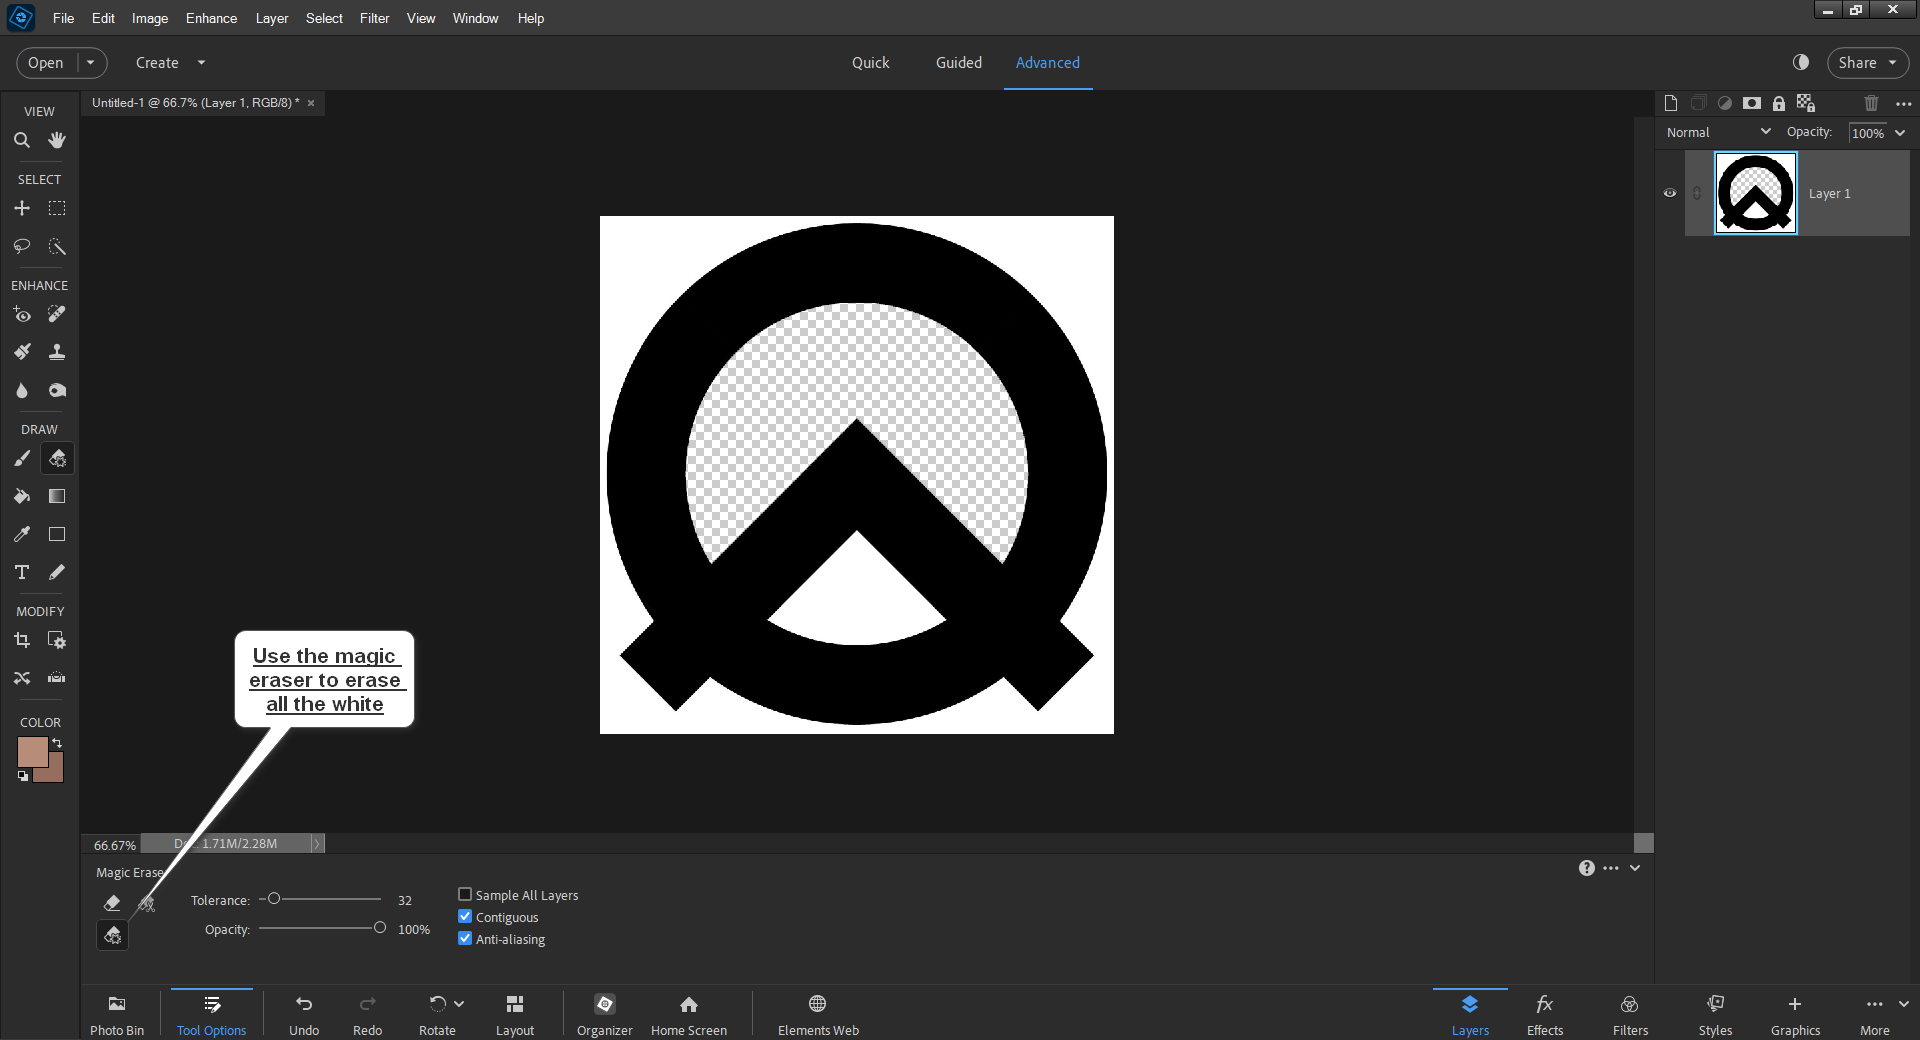
Task: Adjust the Tolerance slider
Action: point(272,898)
